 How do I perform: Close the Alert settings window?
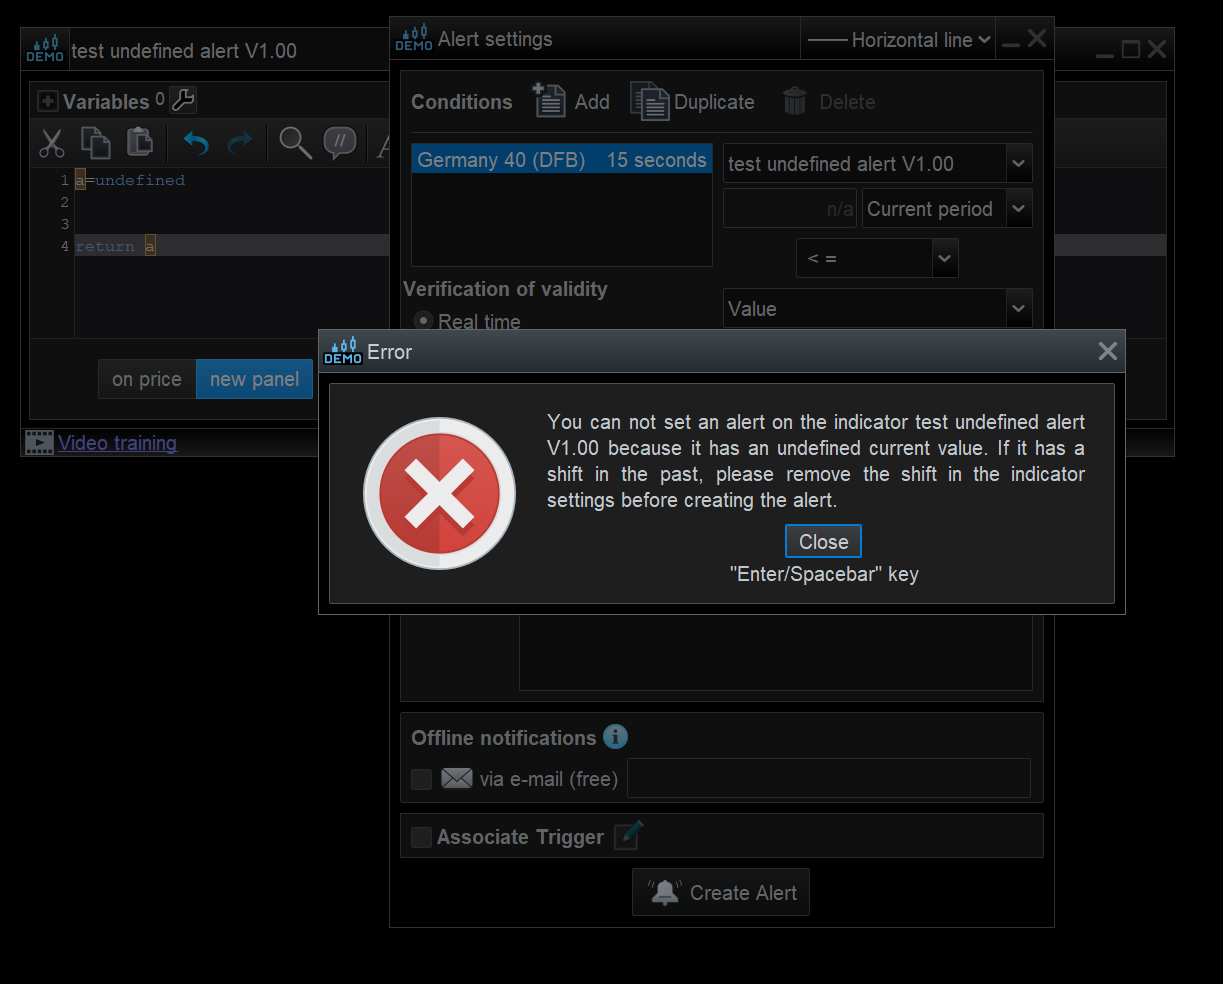pyautogui.click(x=1037, y=38)
